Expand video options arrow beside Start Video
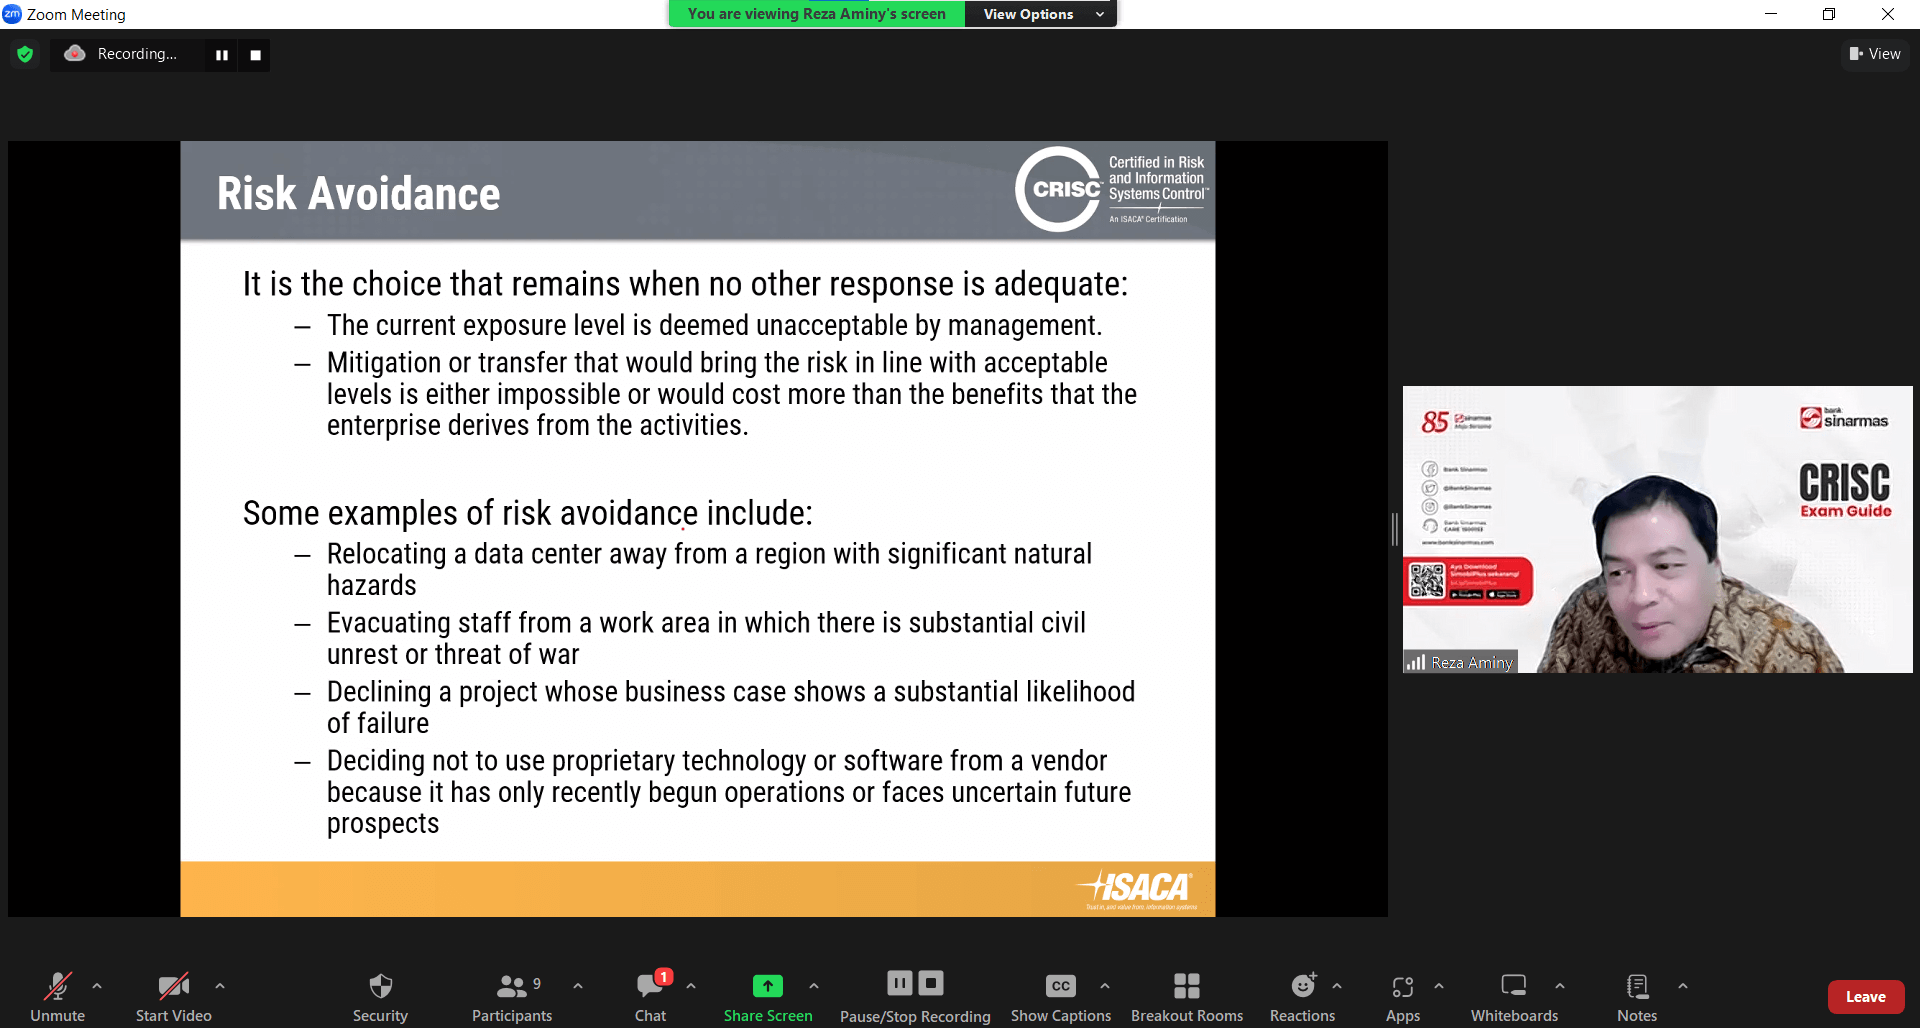 pos(220,986)
